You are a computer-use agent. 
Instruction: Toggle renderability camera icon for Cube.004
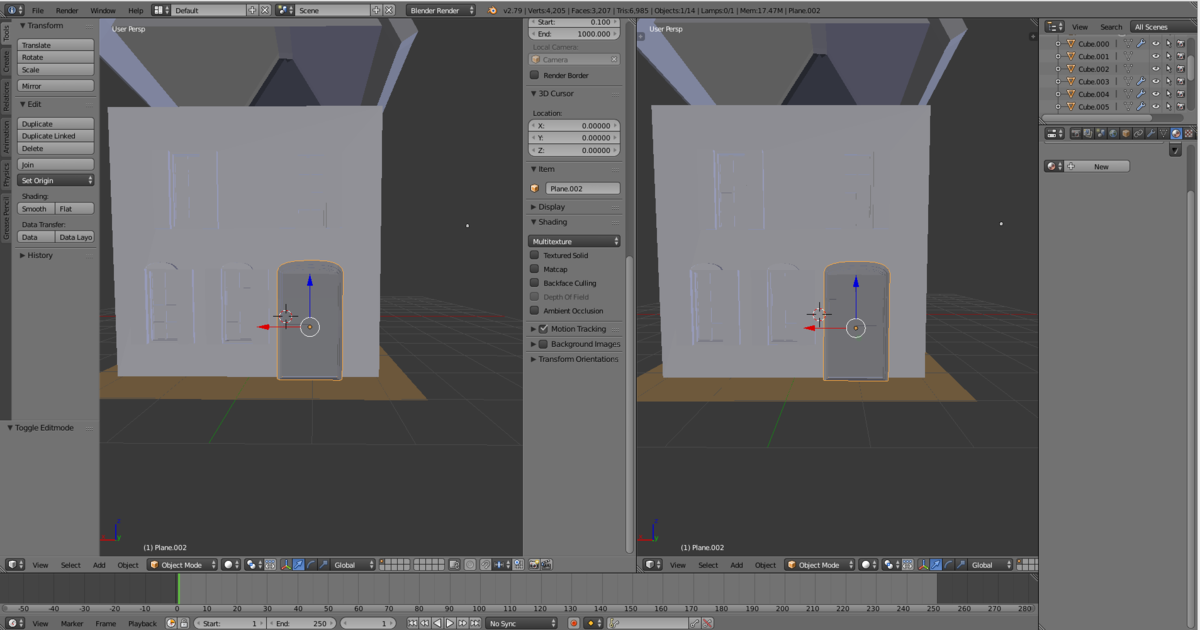(1181, 94)
